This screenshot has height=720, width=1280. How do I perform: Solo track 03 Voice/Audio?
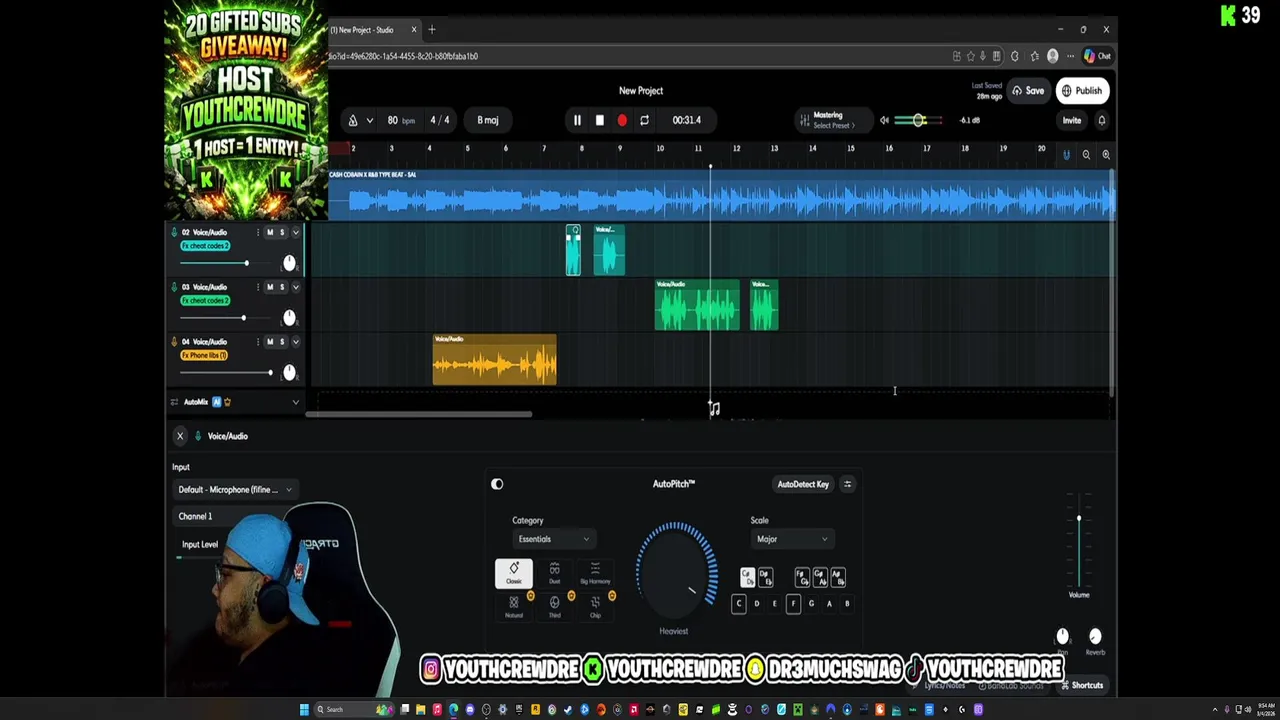[281, 287]
